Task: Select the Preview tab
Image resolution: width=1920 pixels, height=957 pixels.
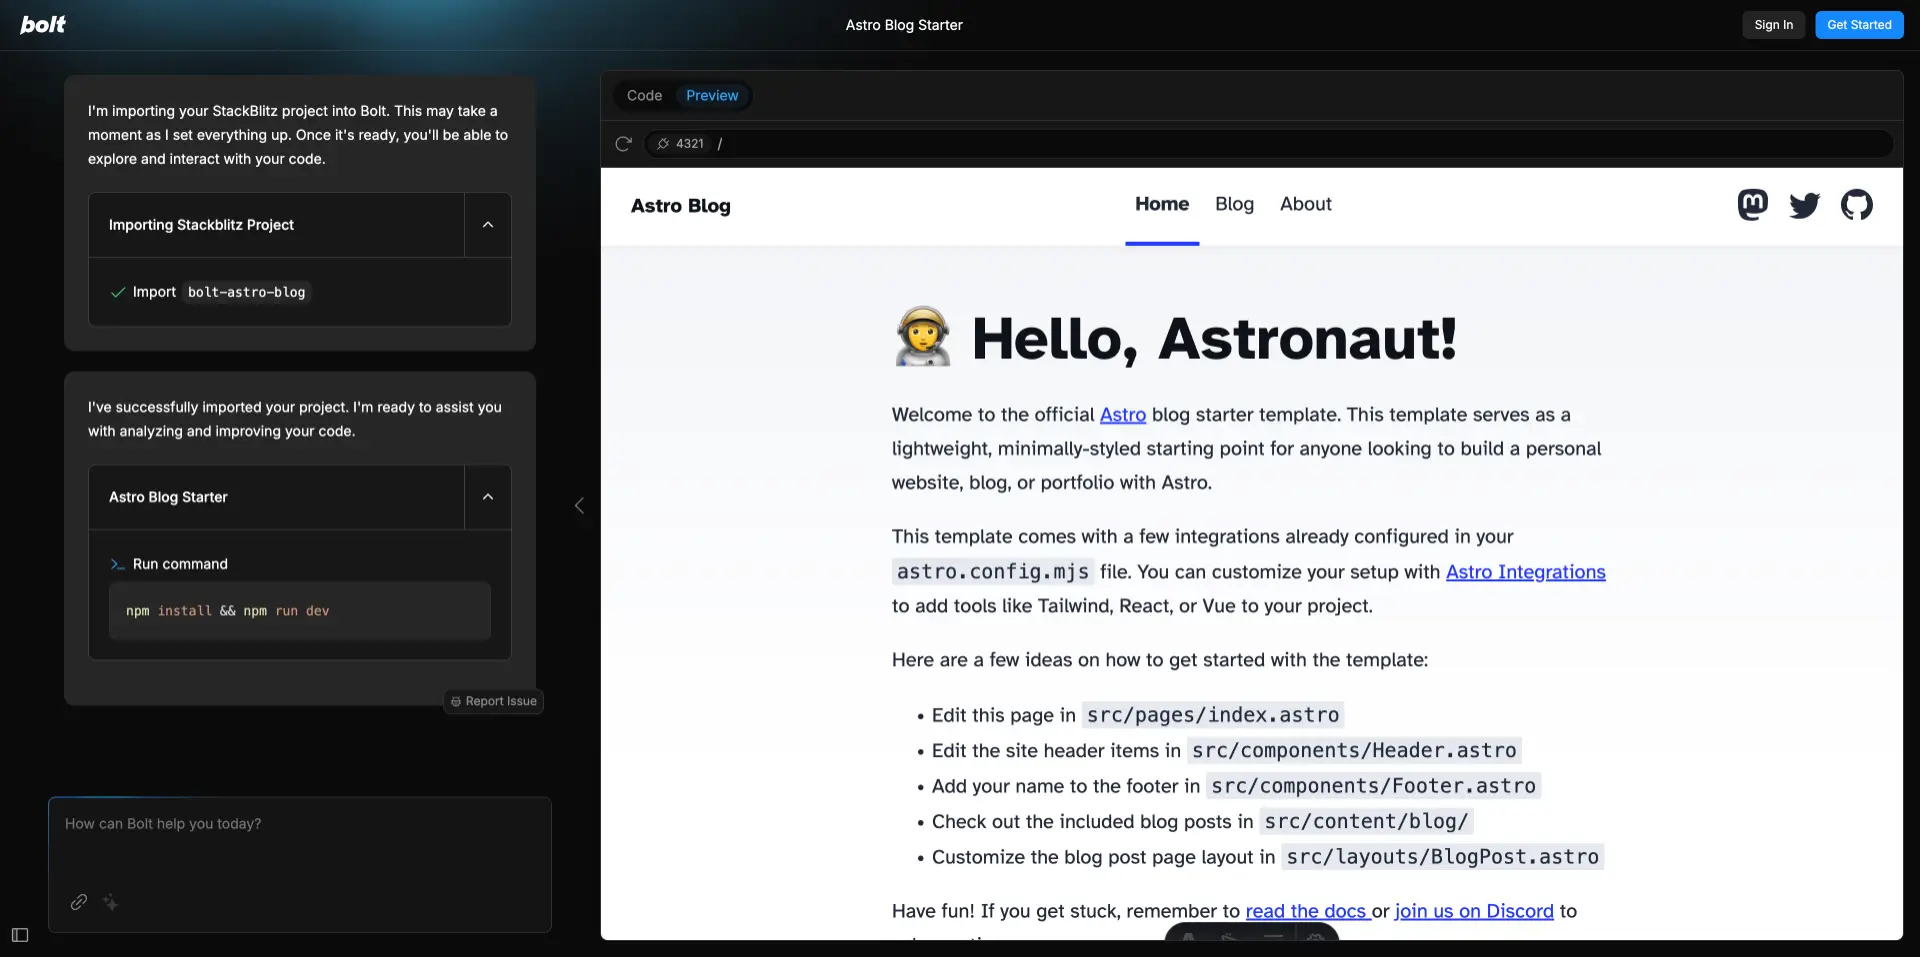Action: pos(712,96)
